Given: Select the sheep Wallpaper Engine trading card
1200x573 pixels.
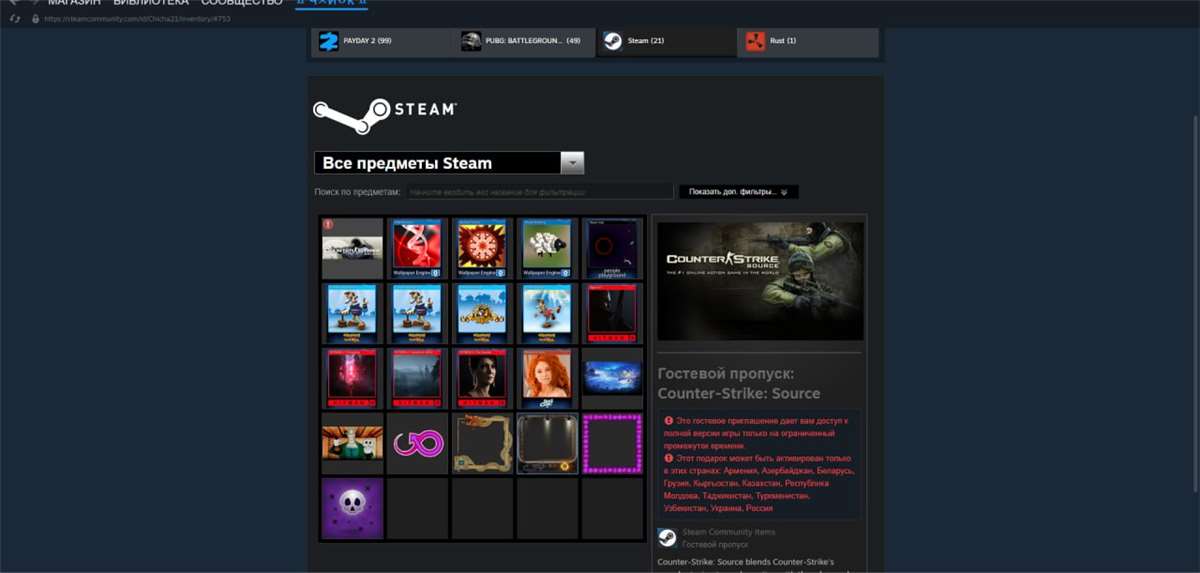Looking at the screenshot, I should (547, 247).
